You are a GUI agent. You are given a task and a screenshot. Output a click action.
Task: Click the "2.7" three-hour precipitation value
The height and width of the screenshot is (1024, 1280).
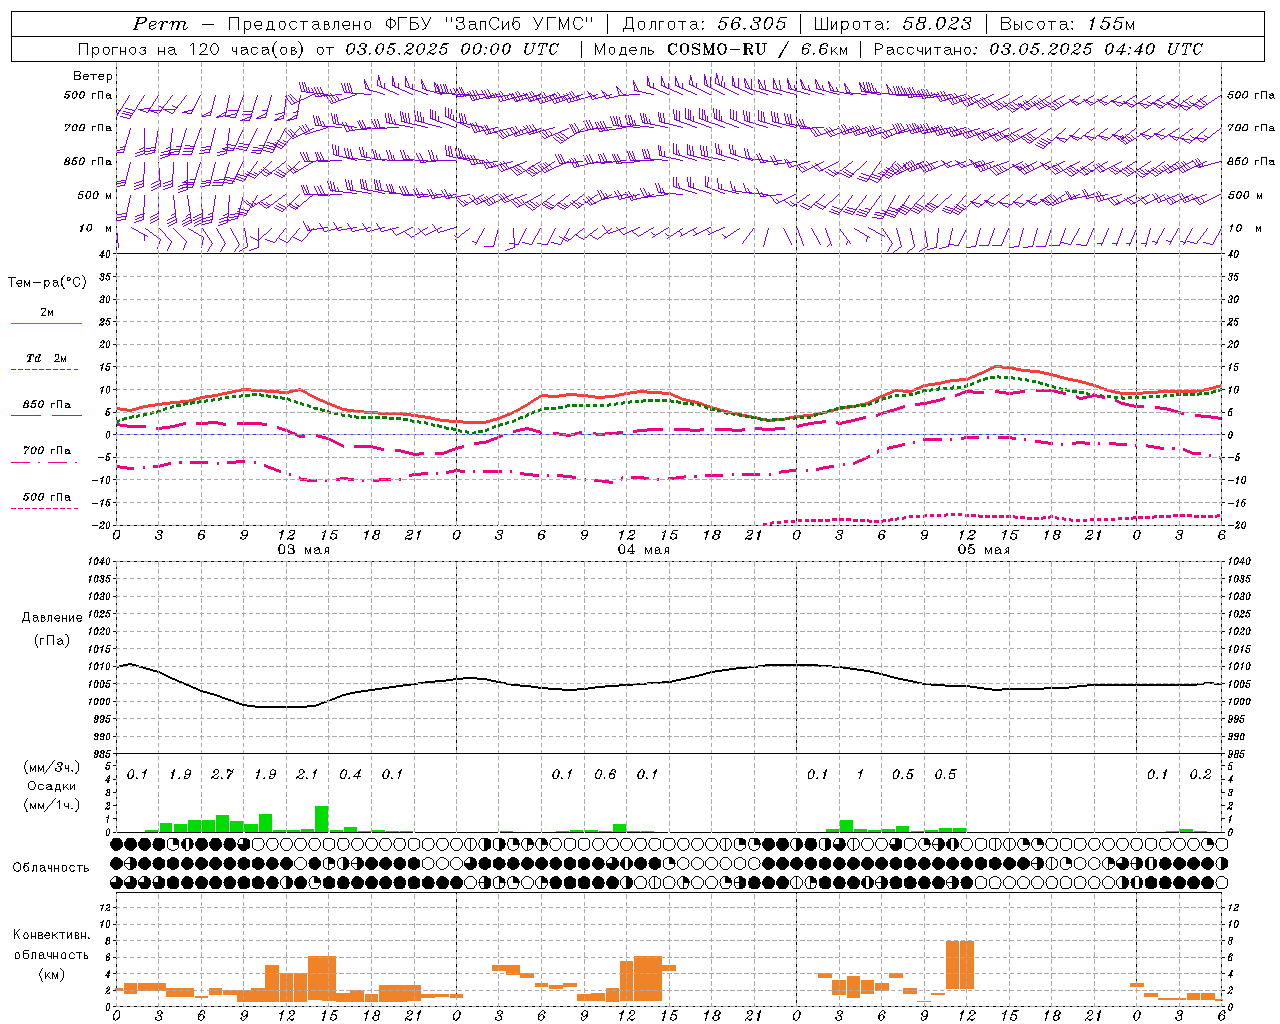[x=222, y=775]
